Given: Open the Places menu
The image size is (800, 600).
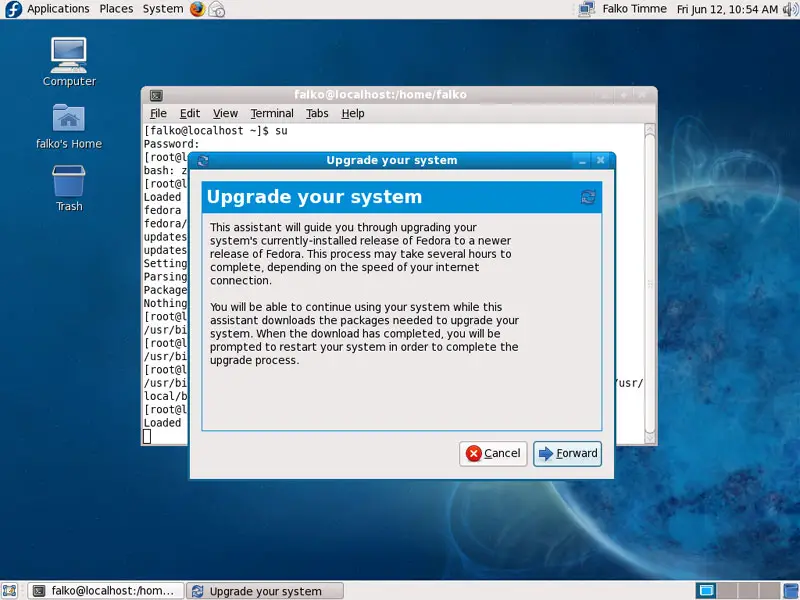Looking at the screenshot, I should (x=116, y=9).
